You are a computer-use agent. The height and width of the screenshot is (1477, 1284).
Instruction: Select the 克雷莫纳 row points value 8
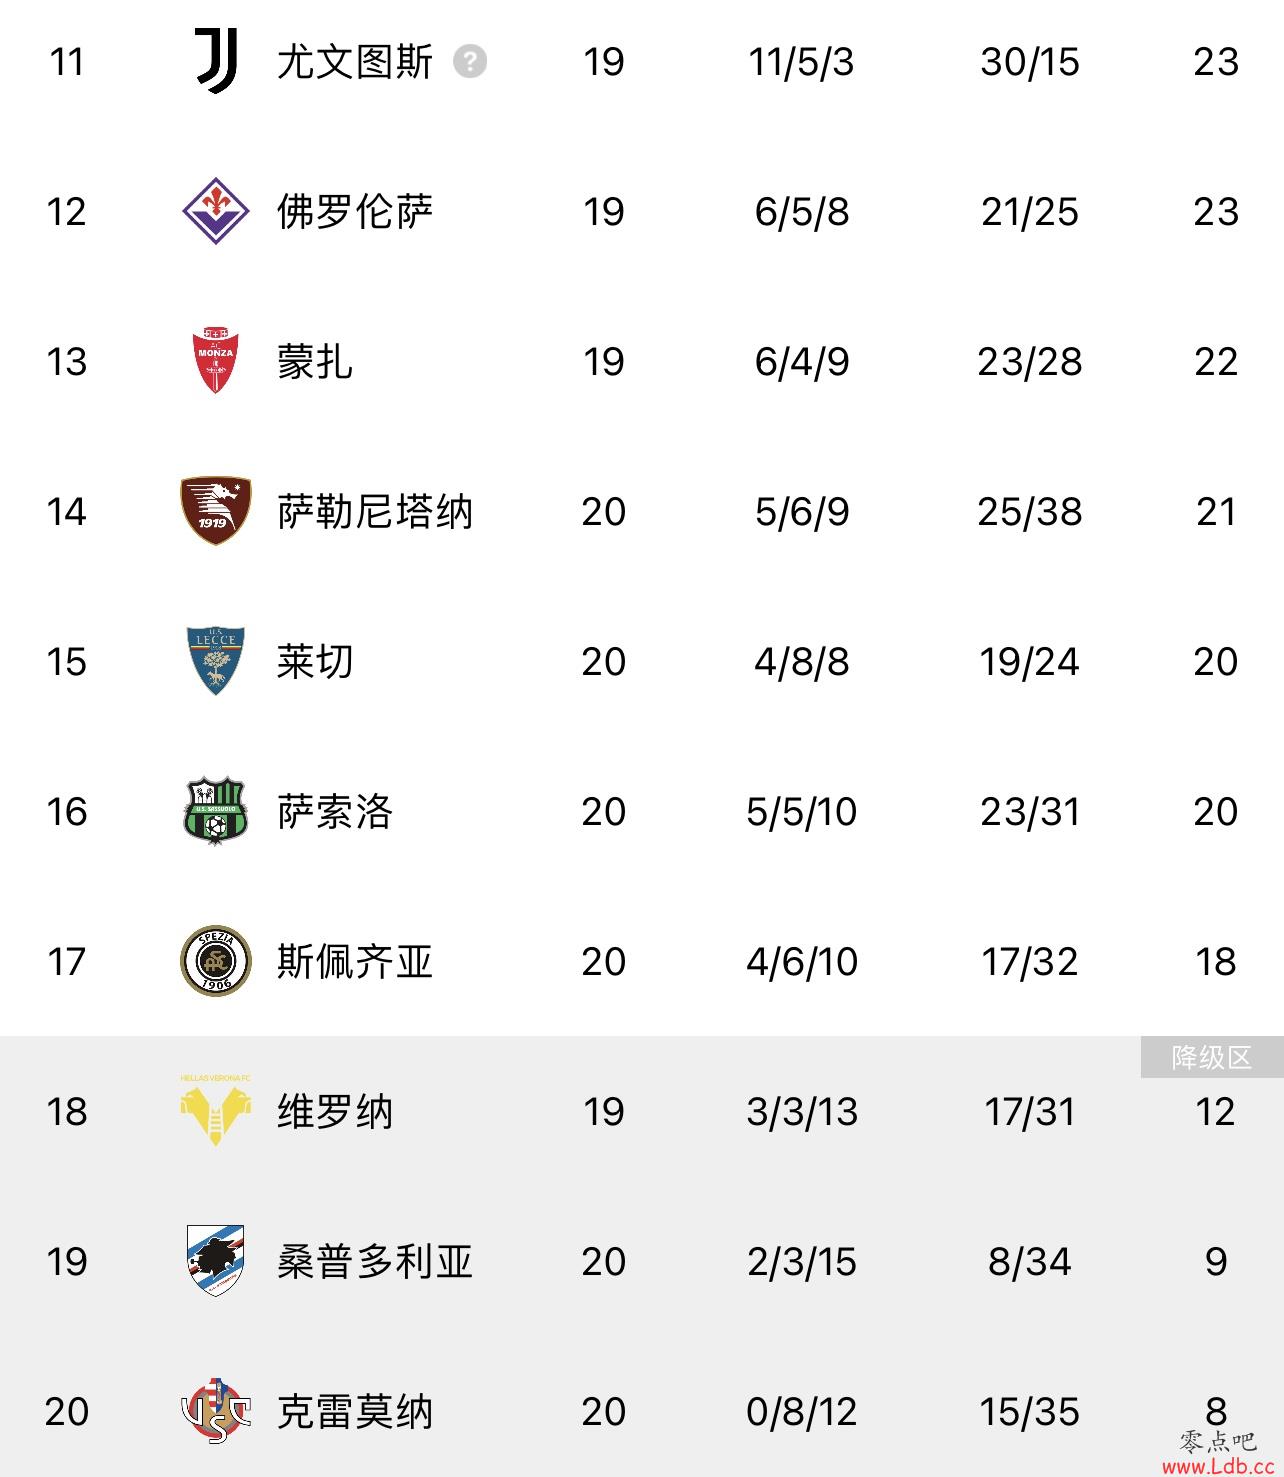coord(1216,1411)
